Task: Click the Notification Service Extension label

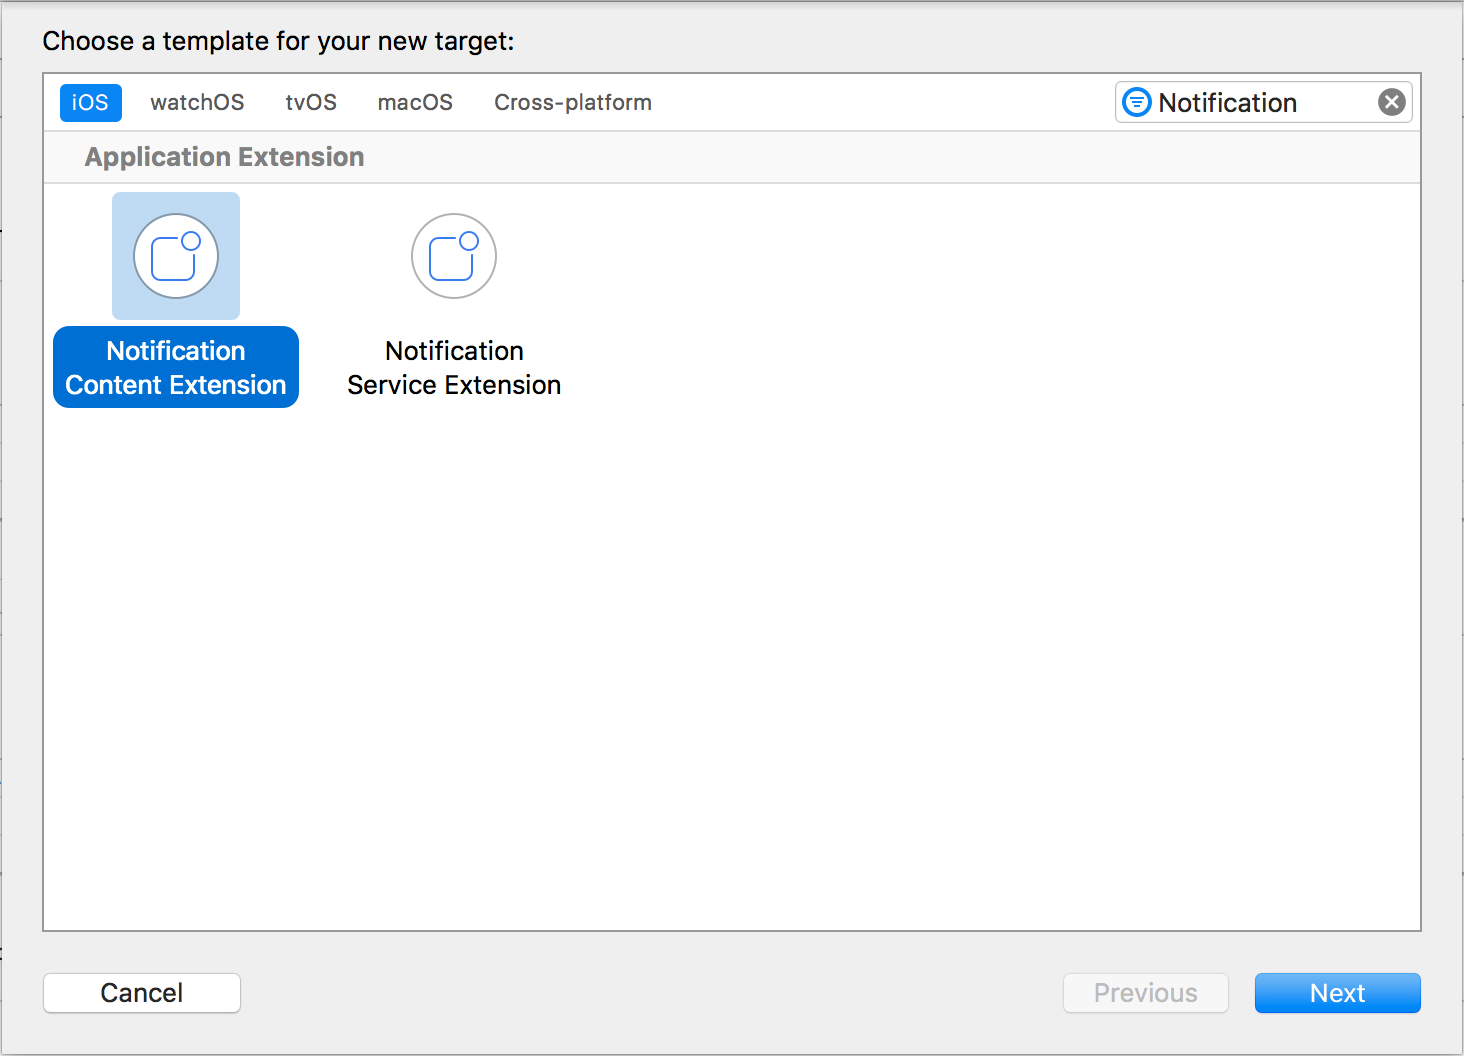Action: pos(454,367)
